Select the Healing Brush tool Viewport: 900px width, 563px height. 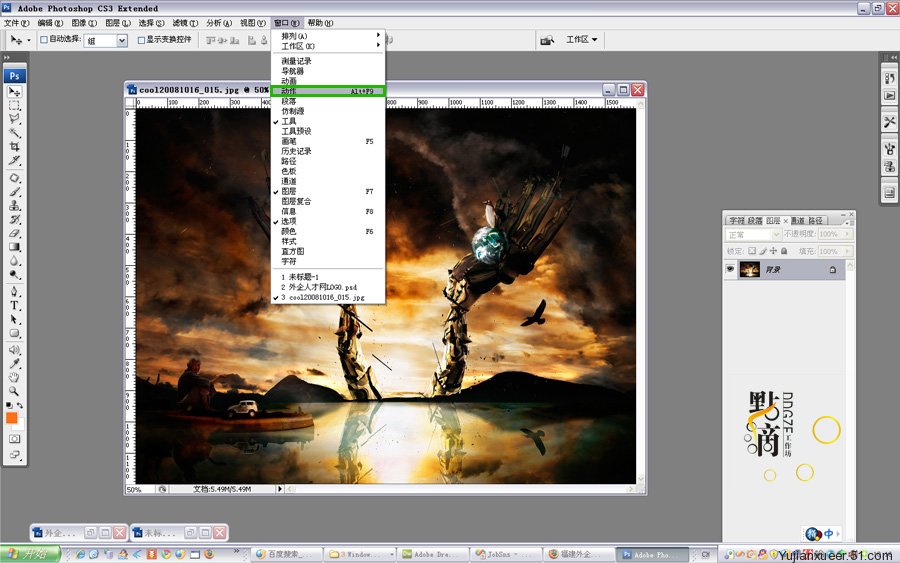(14, 178)
